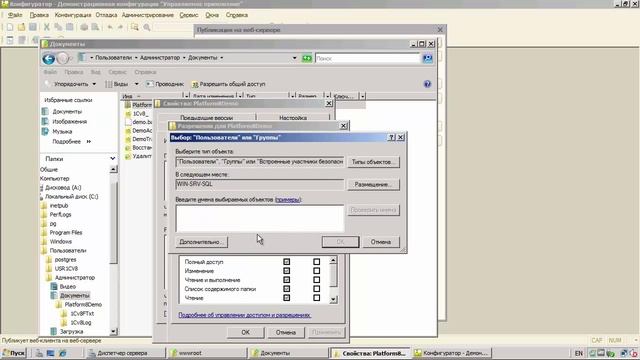640x360 pixels.
Task: Click the Музыка icon in favorite links
Action: pos(45,131)
